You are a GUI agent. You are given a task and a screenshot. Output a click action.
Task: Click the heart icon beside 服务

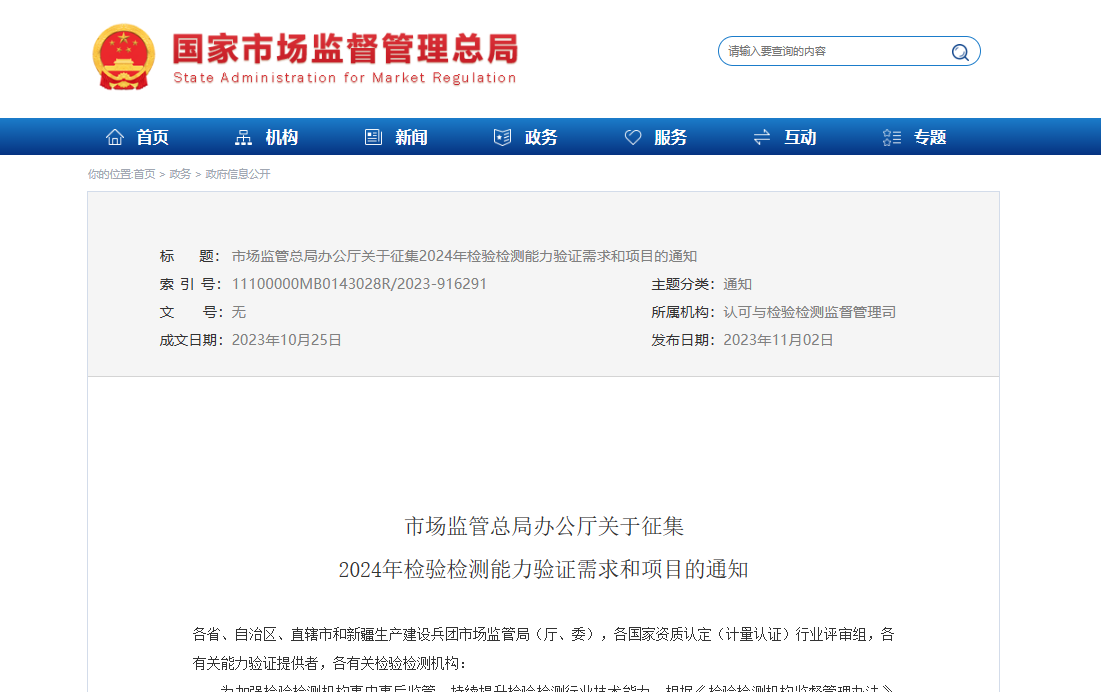click(x=633, y=137)
